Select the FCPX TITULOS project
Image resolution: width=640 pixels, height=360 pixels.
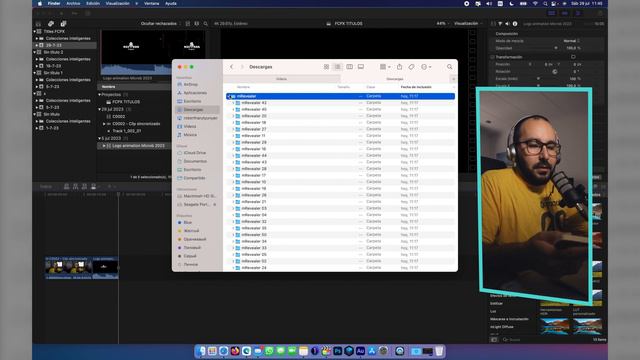tap(126, 102)
